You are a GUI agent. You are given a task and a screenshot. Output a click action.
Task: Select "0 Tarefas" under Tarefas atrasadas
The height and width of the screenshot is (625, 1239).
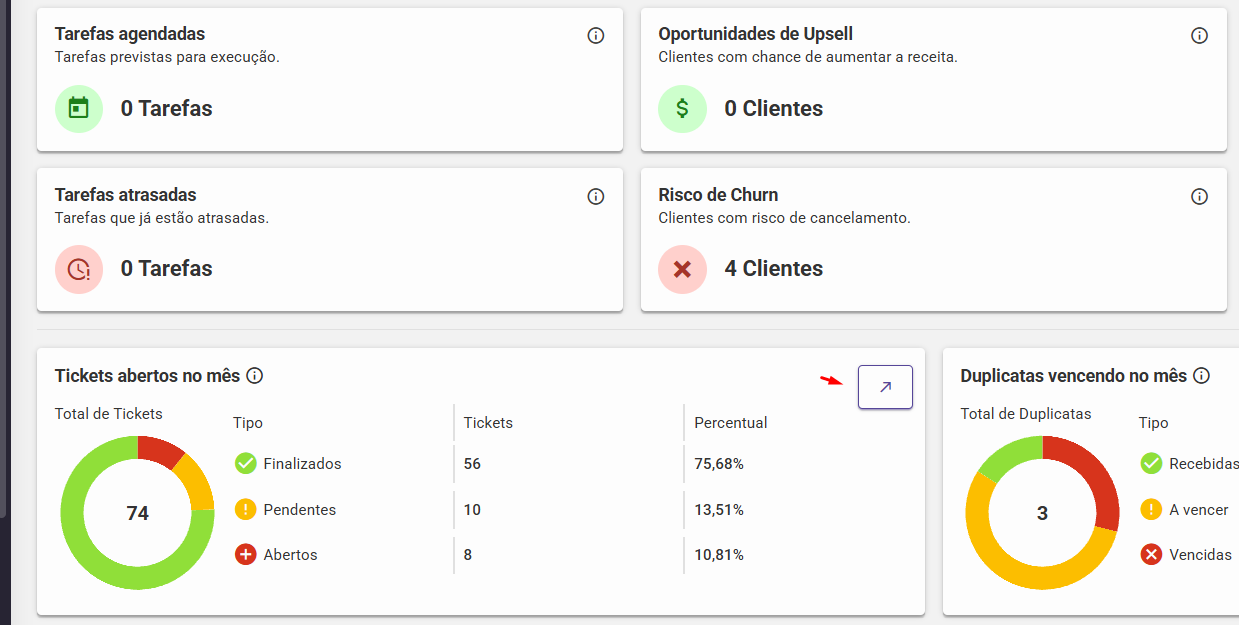(167, 269)
